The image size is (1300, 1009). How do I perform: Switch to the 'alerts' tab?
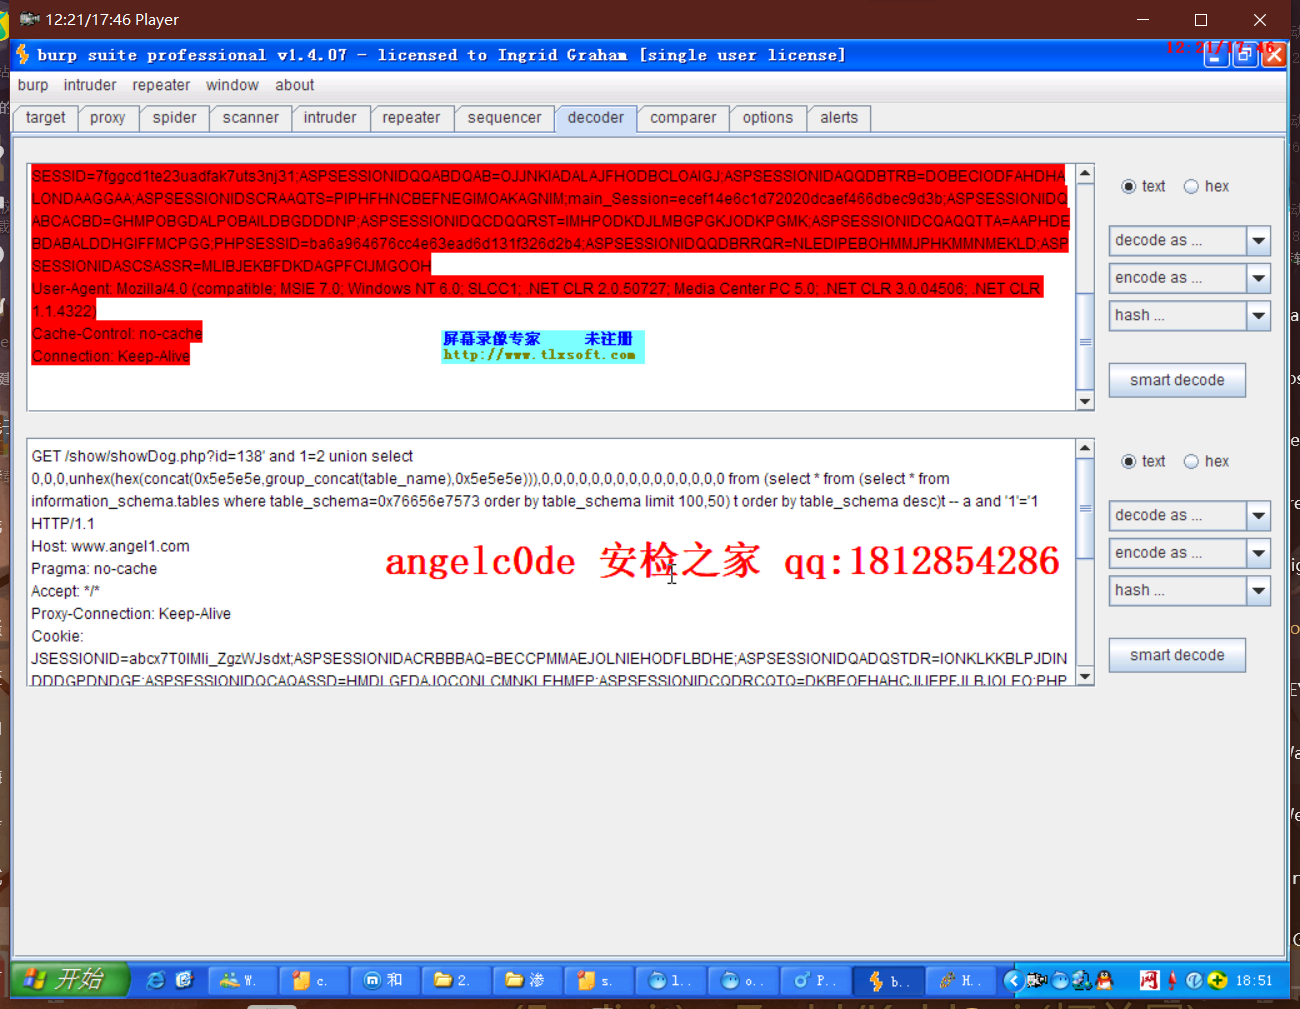point(839,118)
